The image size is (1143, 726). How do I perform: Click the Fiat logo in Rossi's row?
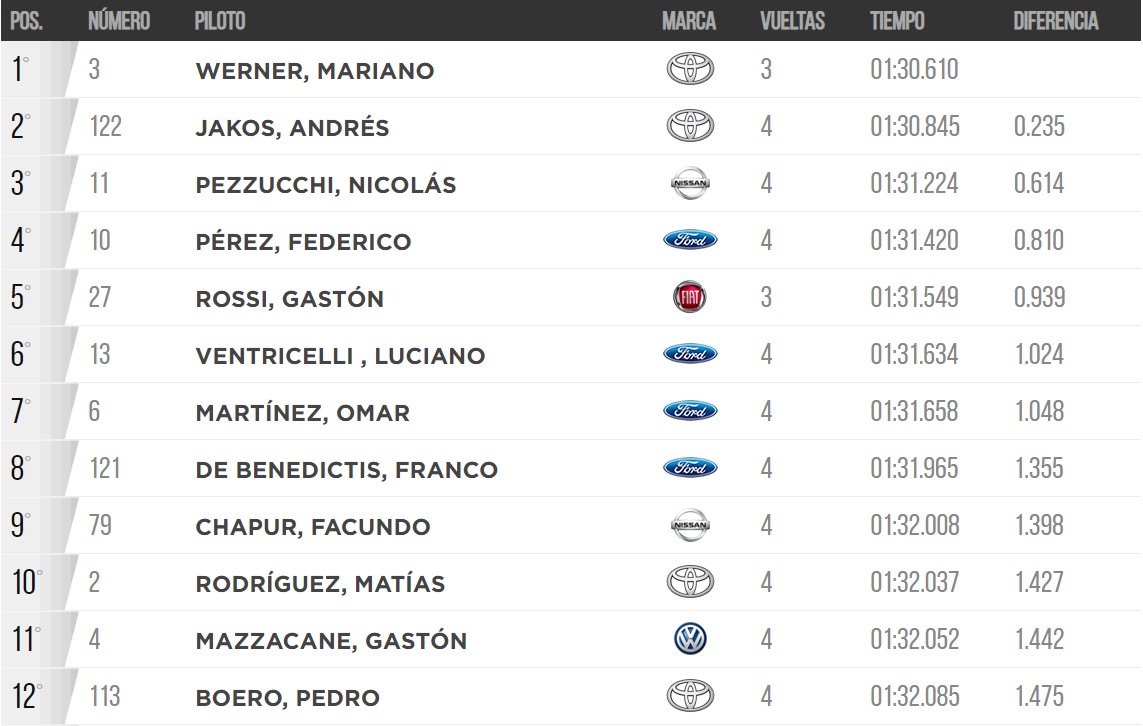[690, 297]
